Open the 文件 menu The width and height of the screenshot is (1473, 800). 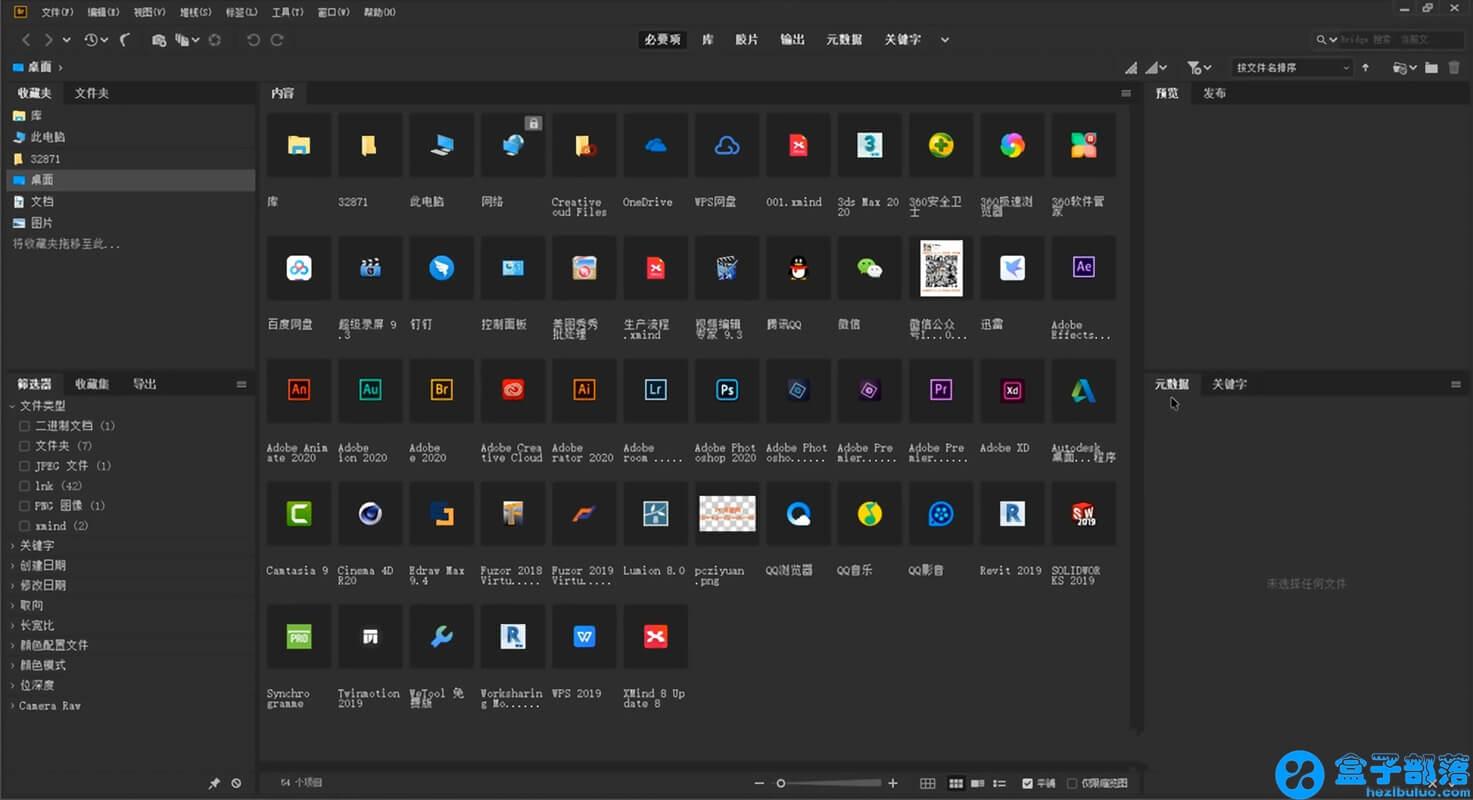[x=57, y=12]
